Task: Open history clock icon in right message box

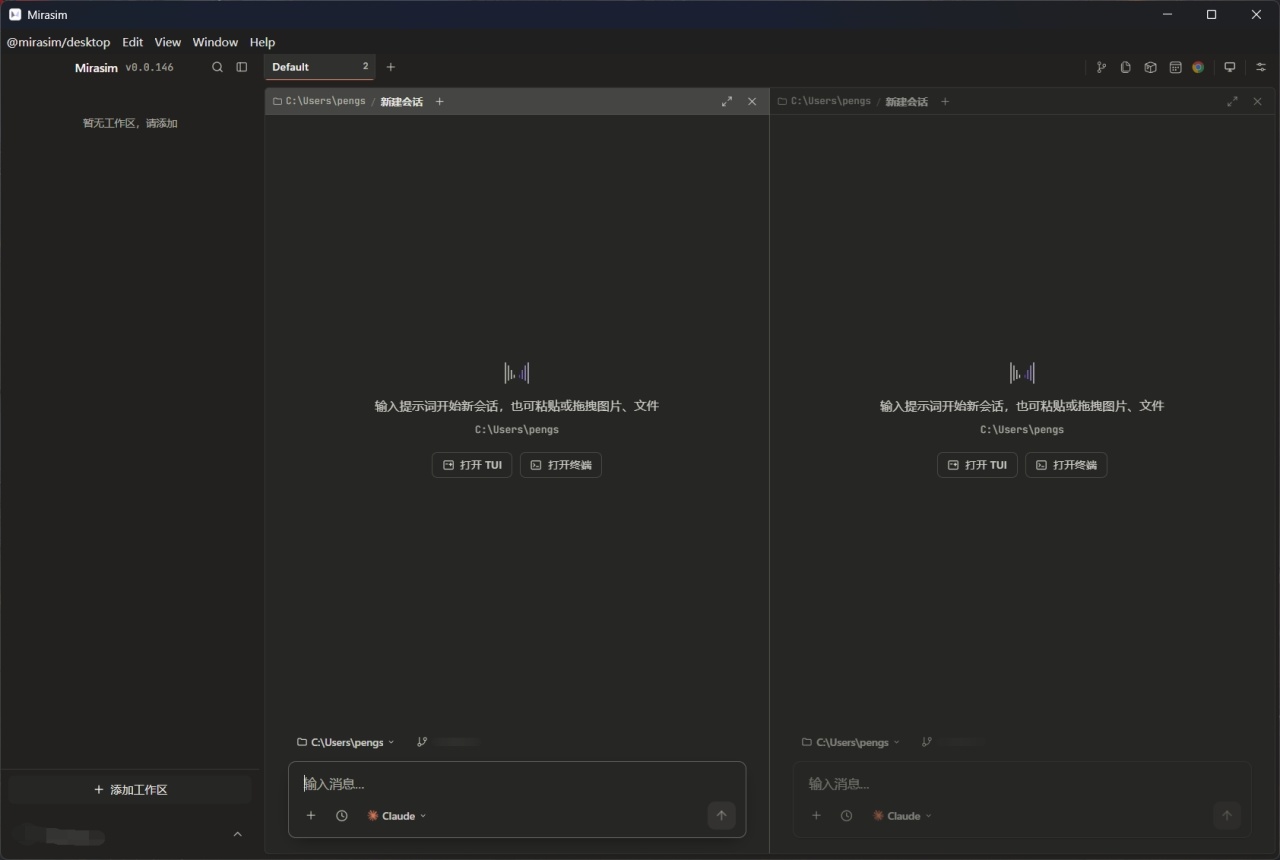Action: [x=847, y=816]
